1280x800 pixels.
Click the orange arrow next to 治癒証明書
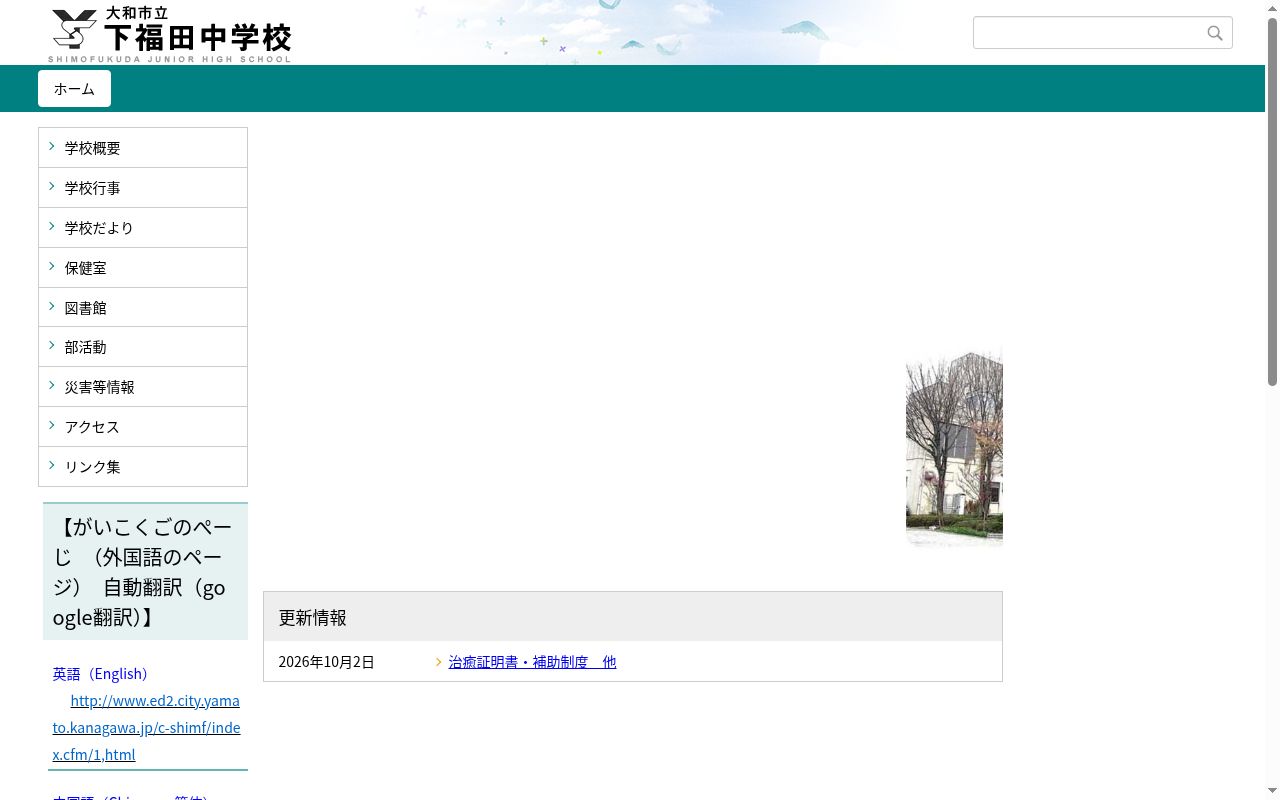click(x=439, y=662)
